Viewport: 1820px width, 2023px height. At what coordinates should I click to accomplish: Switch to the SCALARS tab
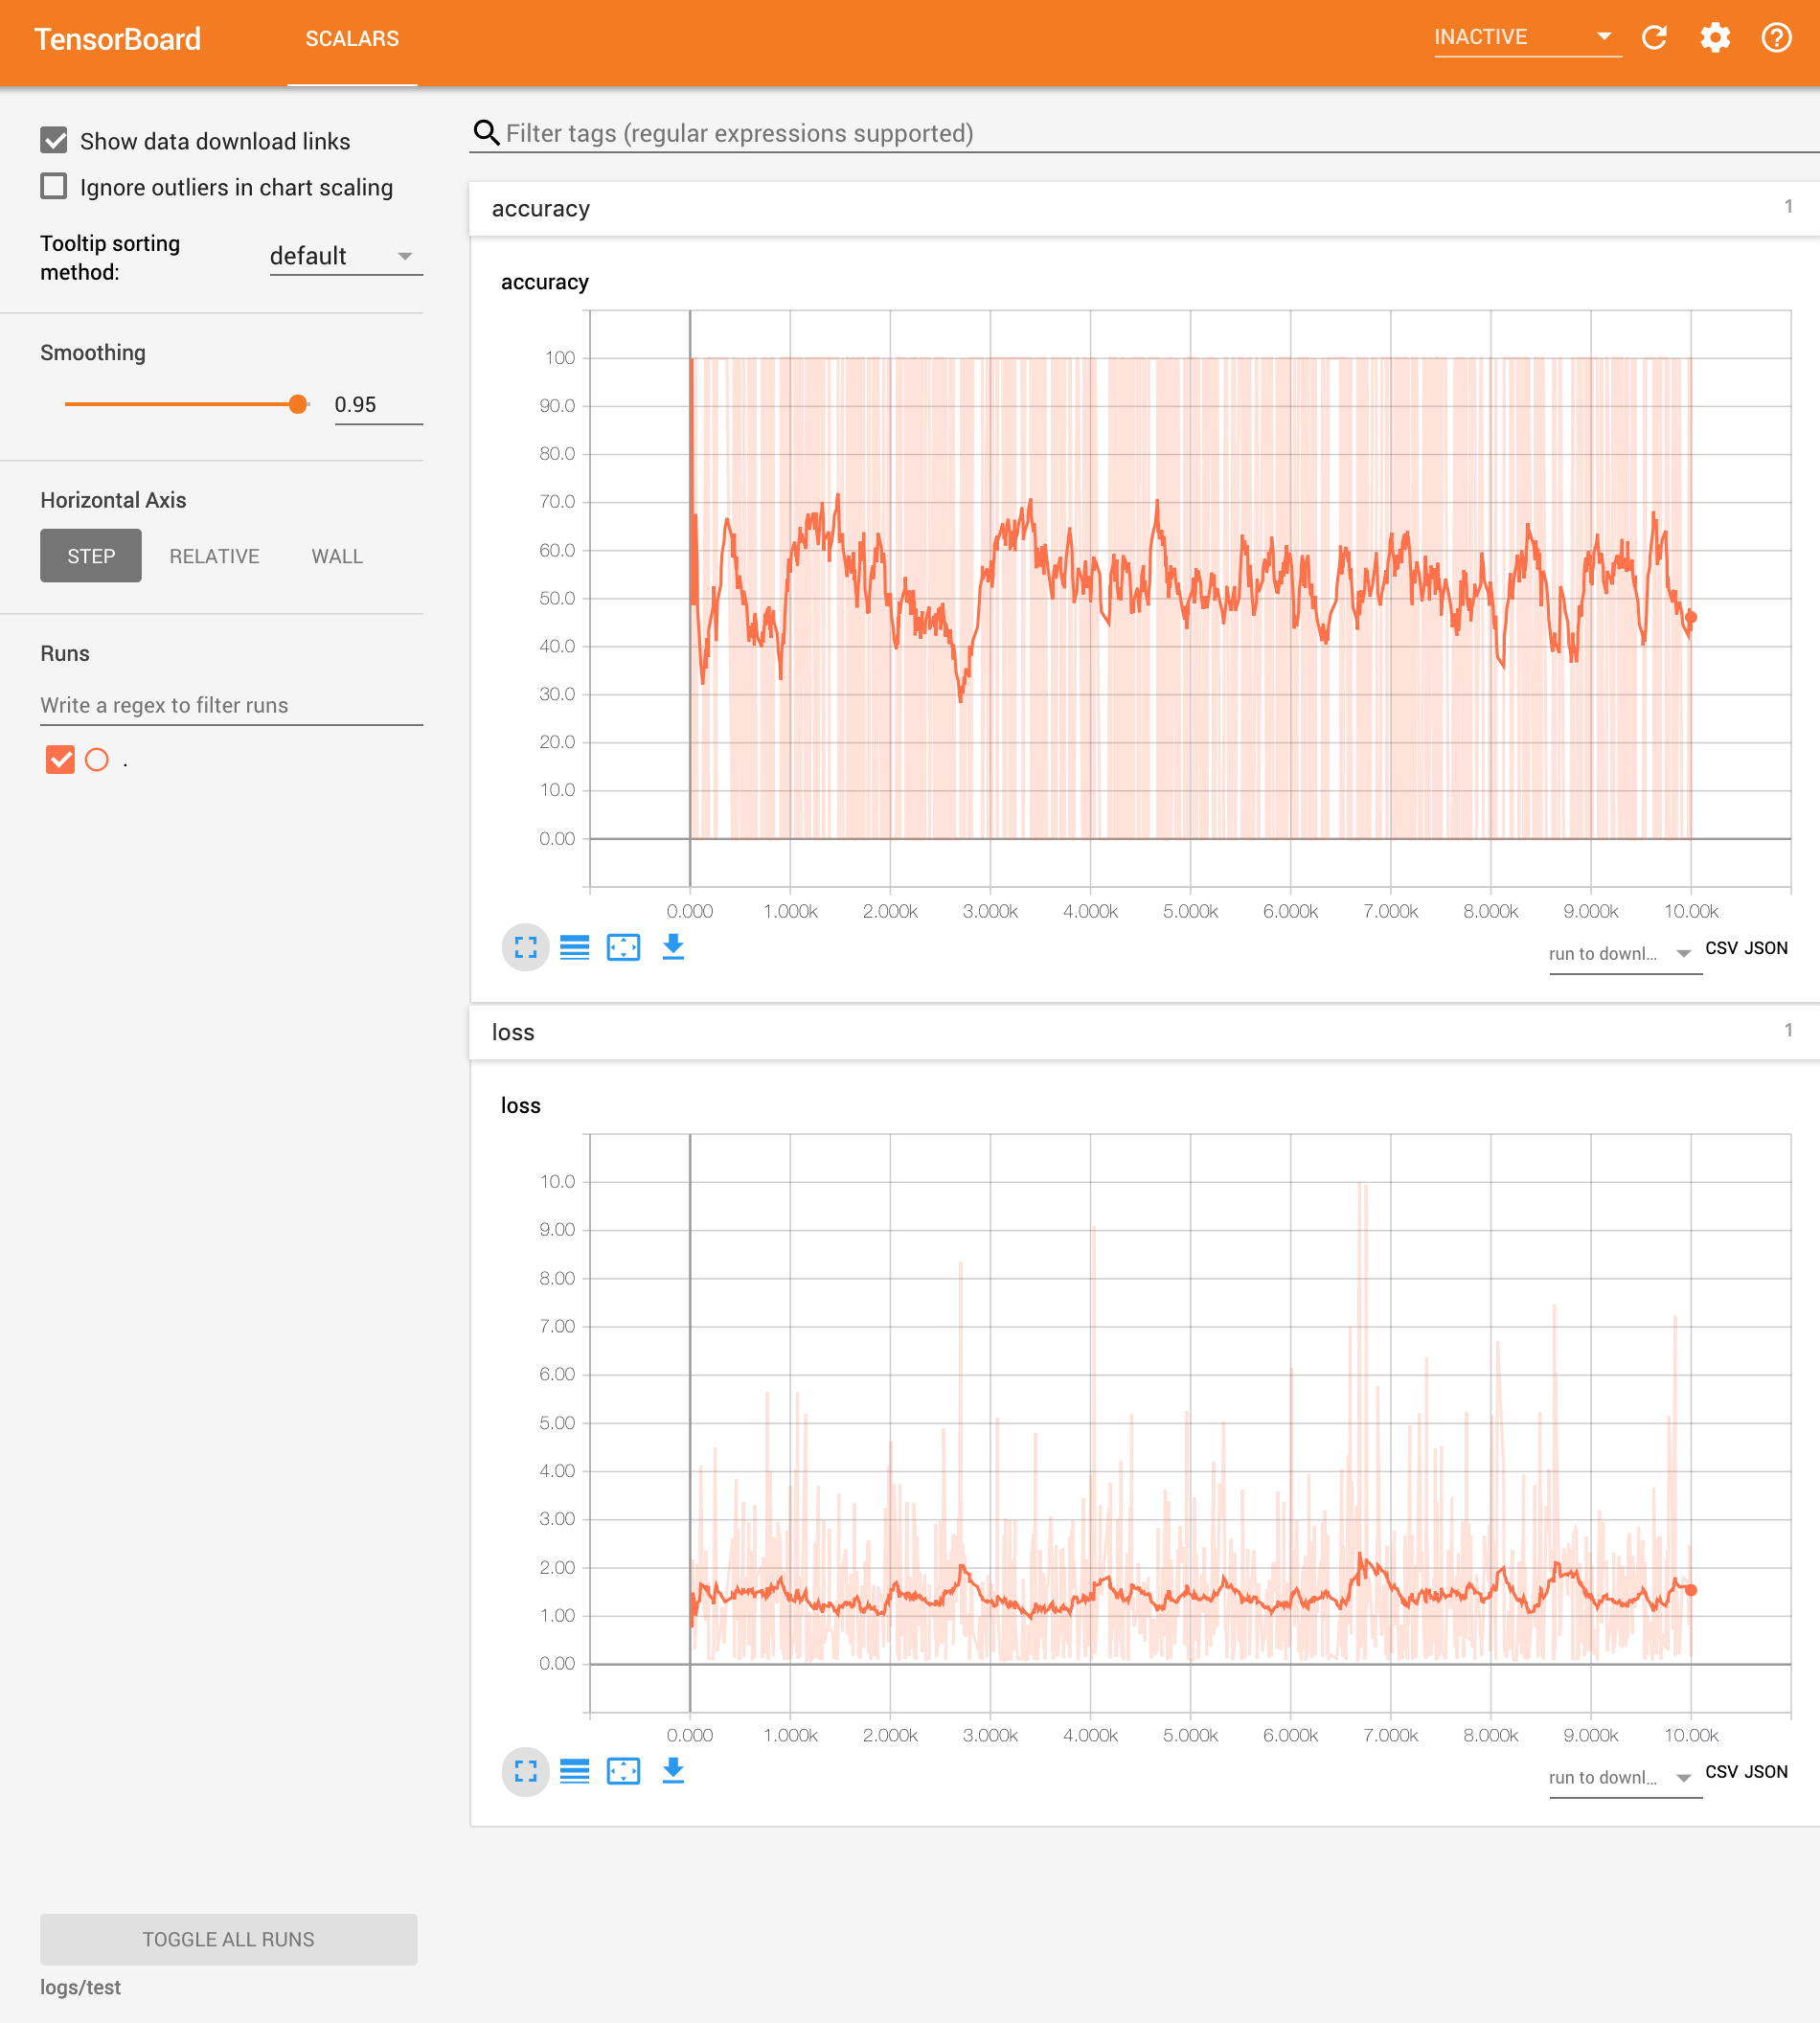click(x=352, y=39)
